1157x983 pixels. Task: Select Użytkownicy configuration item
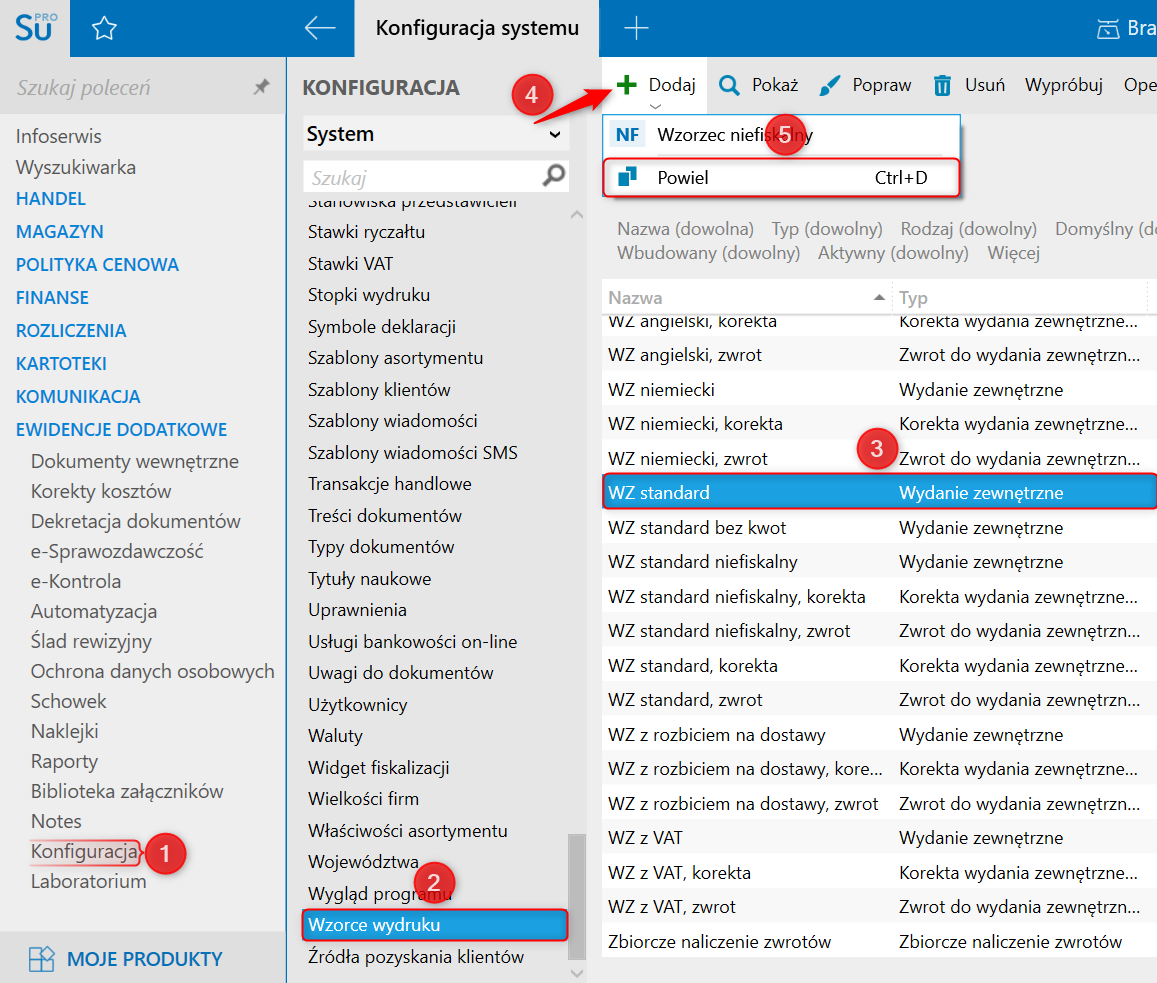point(357,705)
